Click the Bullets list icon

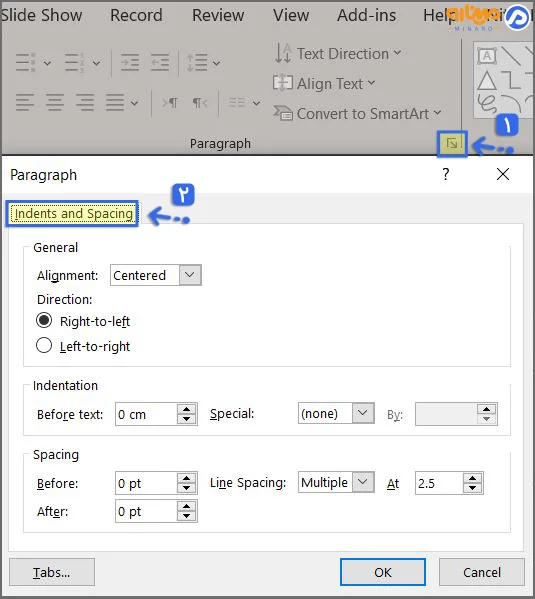[26, 62]
